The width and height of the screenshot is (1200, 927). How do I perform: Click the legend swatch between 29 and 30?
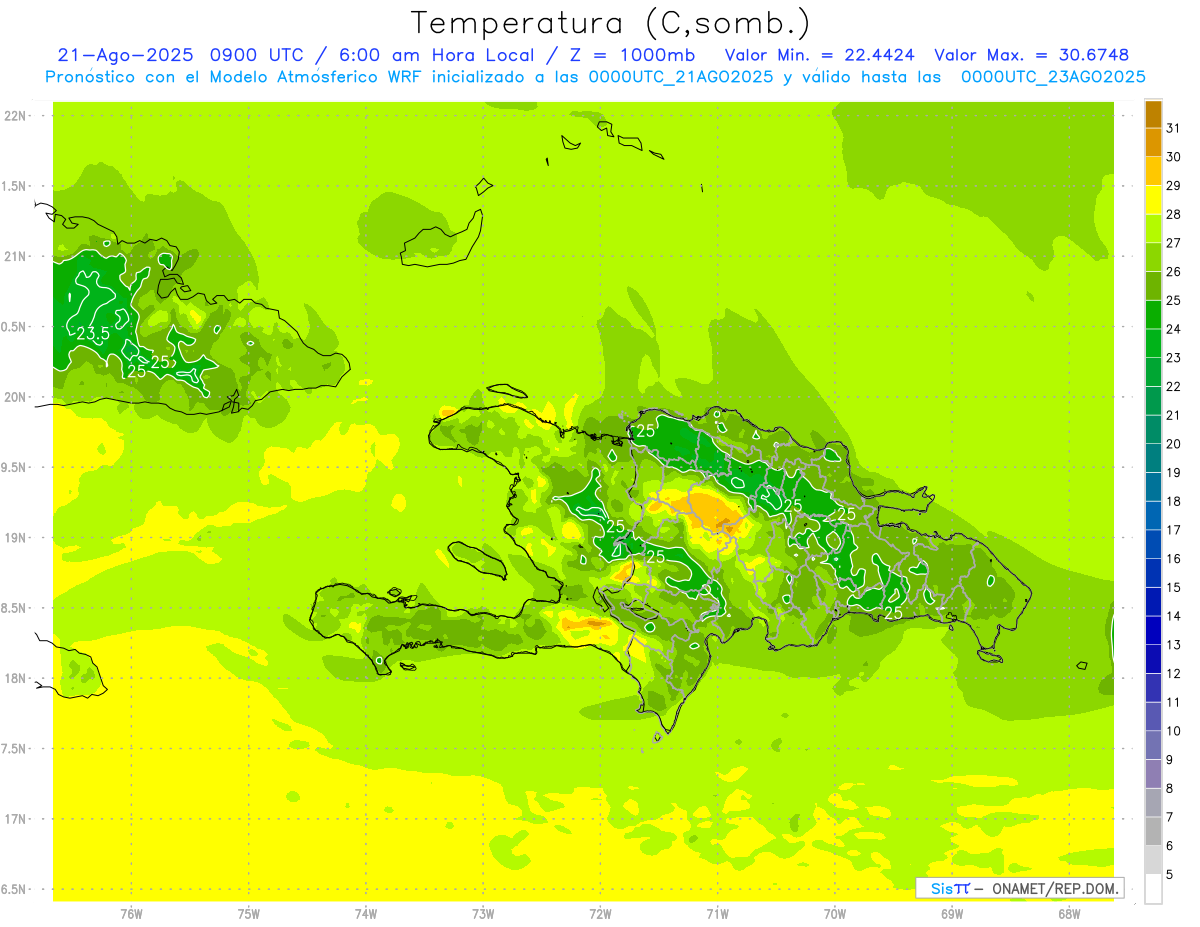1153,171
